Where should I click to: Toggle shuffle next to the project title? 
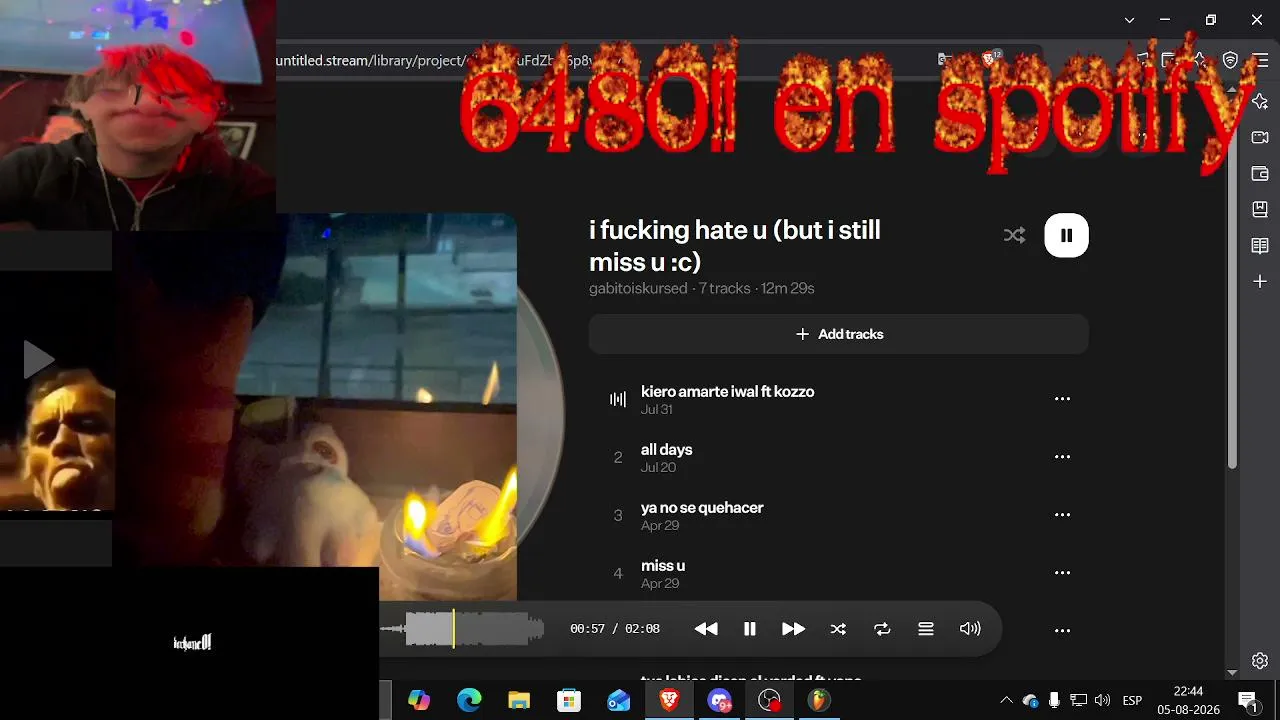click(1014, 235)
